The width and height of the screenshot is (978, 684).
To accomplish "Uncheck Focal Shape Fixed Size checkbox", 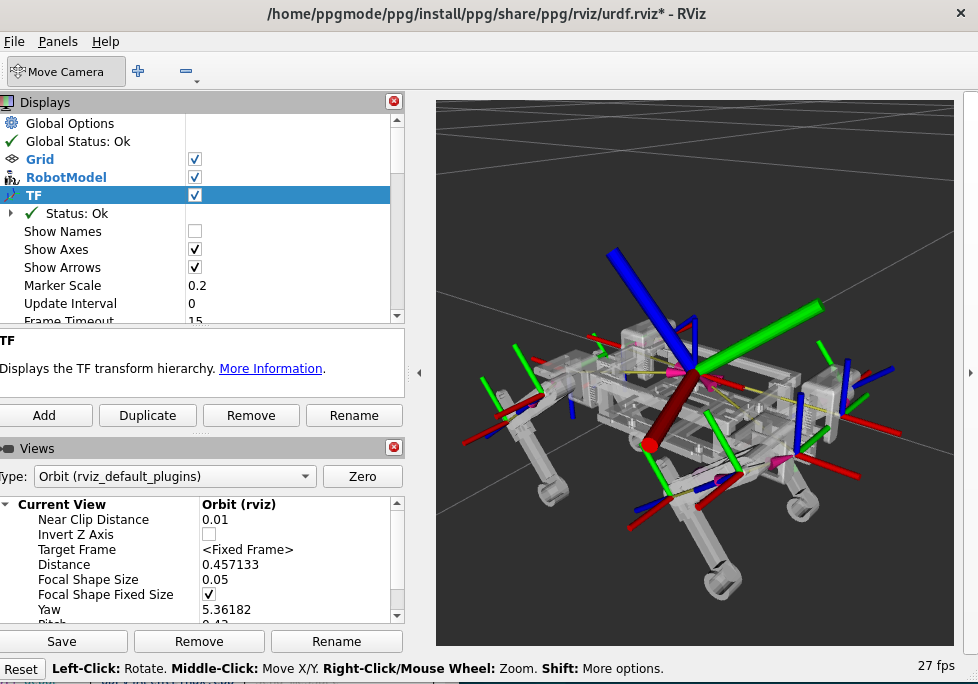I will click(209, 594).
